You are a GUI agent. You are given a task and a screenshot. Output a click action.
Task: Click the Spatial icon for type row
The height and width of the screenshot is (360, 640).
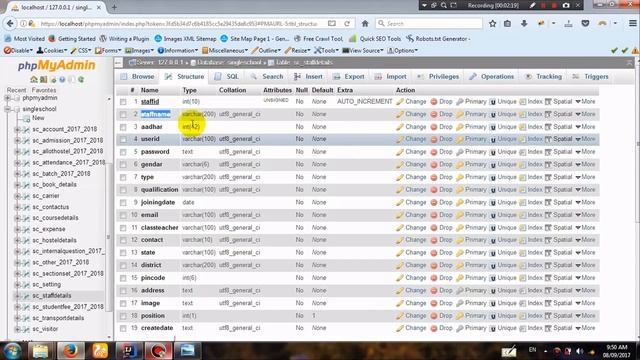click(x=548, y=177)
